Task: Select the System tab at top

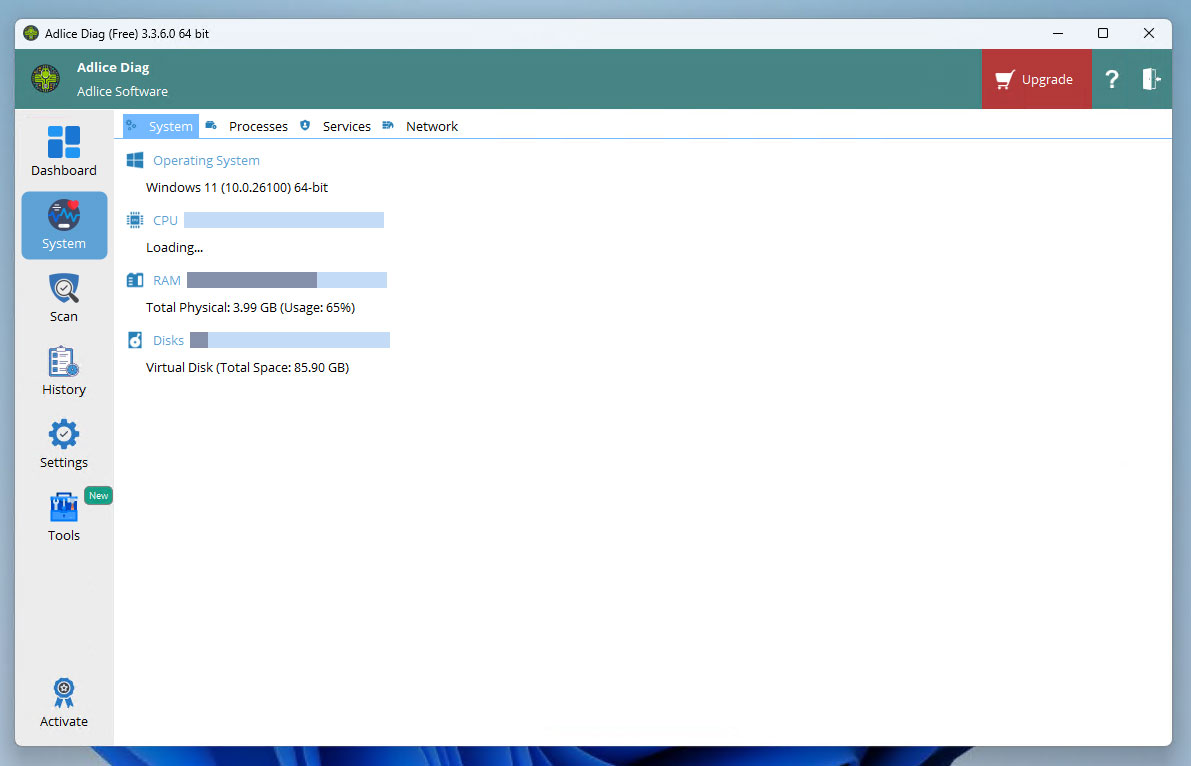Action: click(170, 127)
